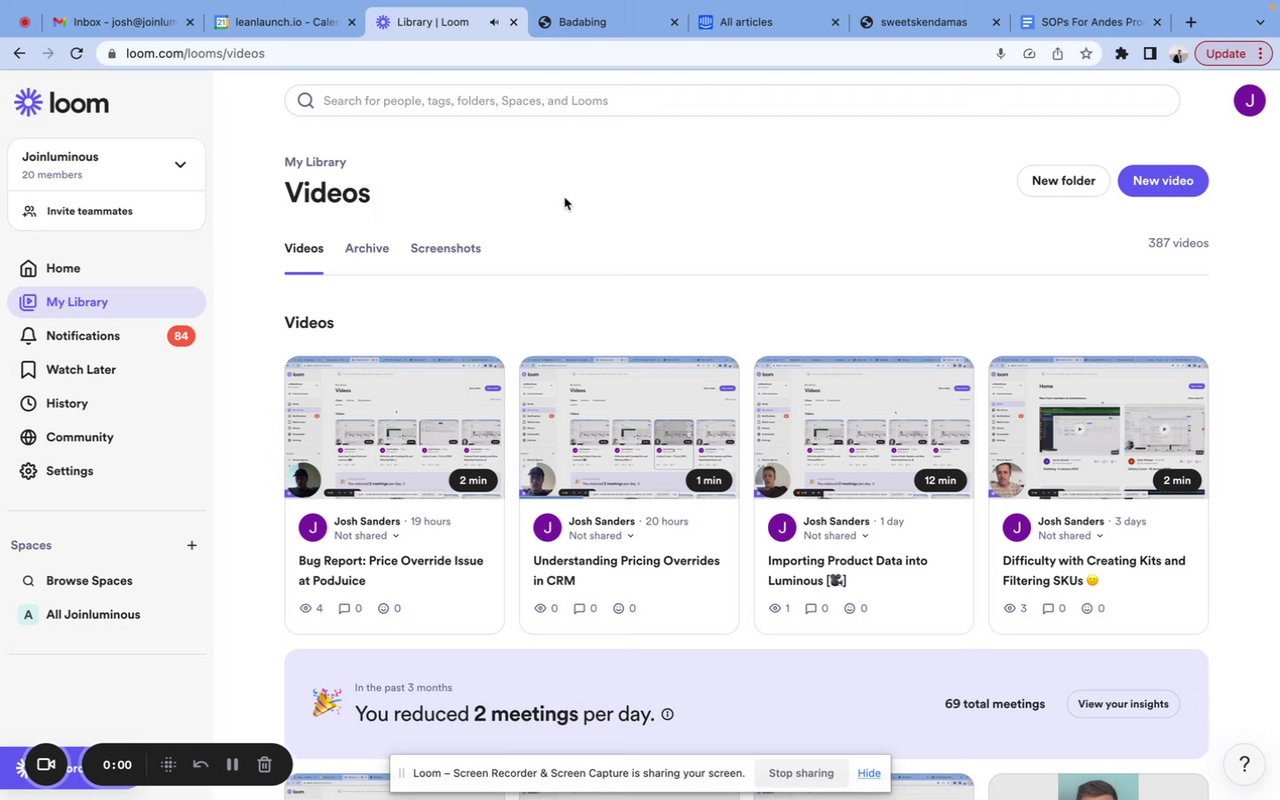Click comments icon on Pricing Overrides video
The height and width of the screenshot is (800, 1280).
(579, 608)
